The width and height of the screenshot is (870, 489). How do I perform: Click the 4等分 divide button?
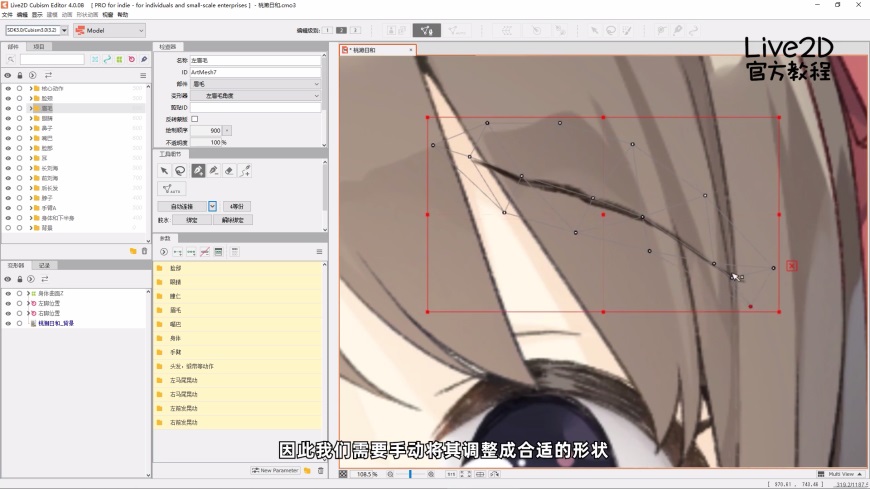[237, 206]
